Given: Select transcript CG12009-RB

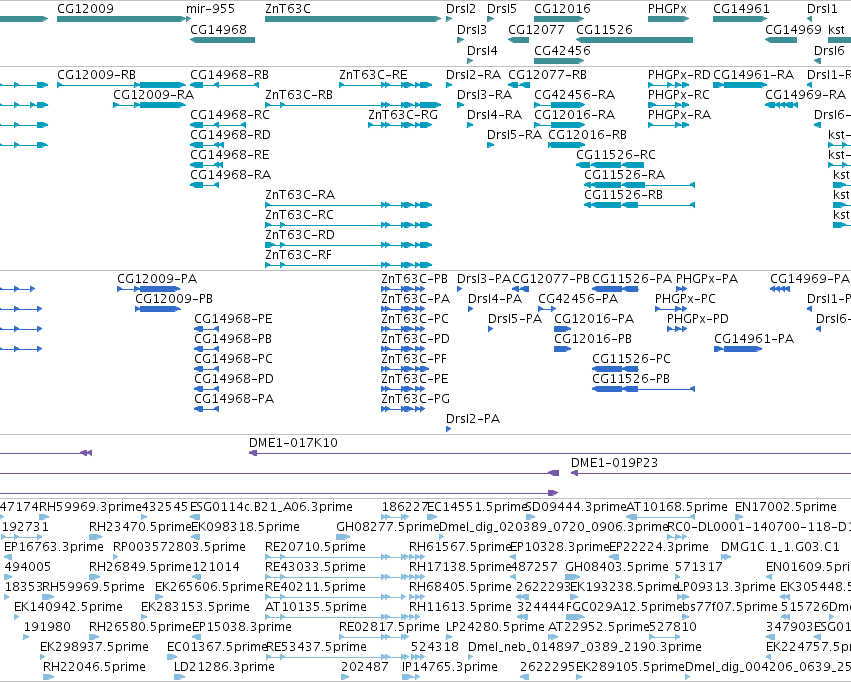Looking at the screenshot, I should [x=97, y=74].
